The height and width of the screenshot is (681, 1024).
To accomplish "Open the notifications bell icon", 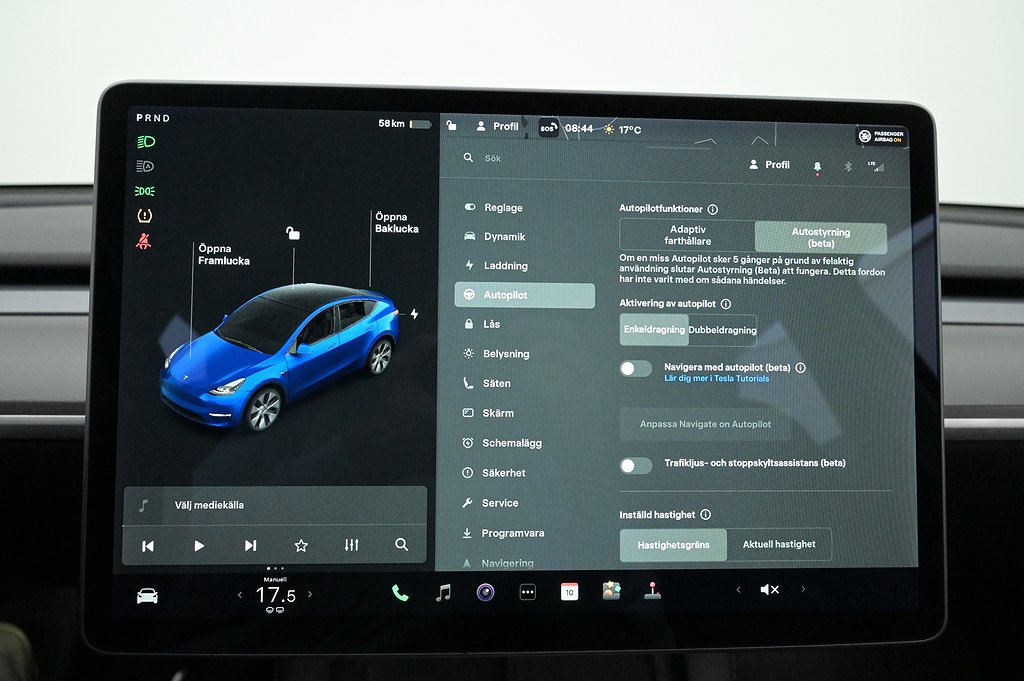I will (x=817, y=166).
